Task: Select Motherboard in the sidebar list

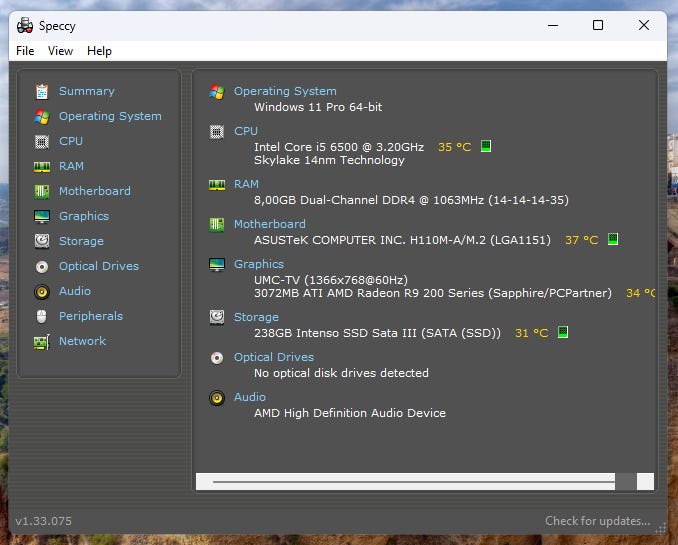Action: 95,191
